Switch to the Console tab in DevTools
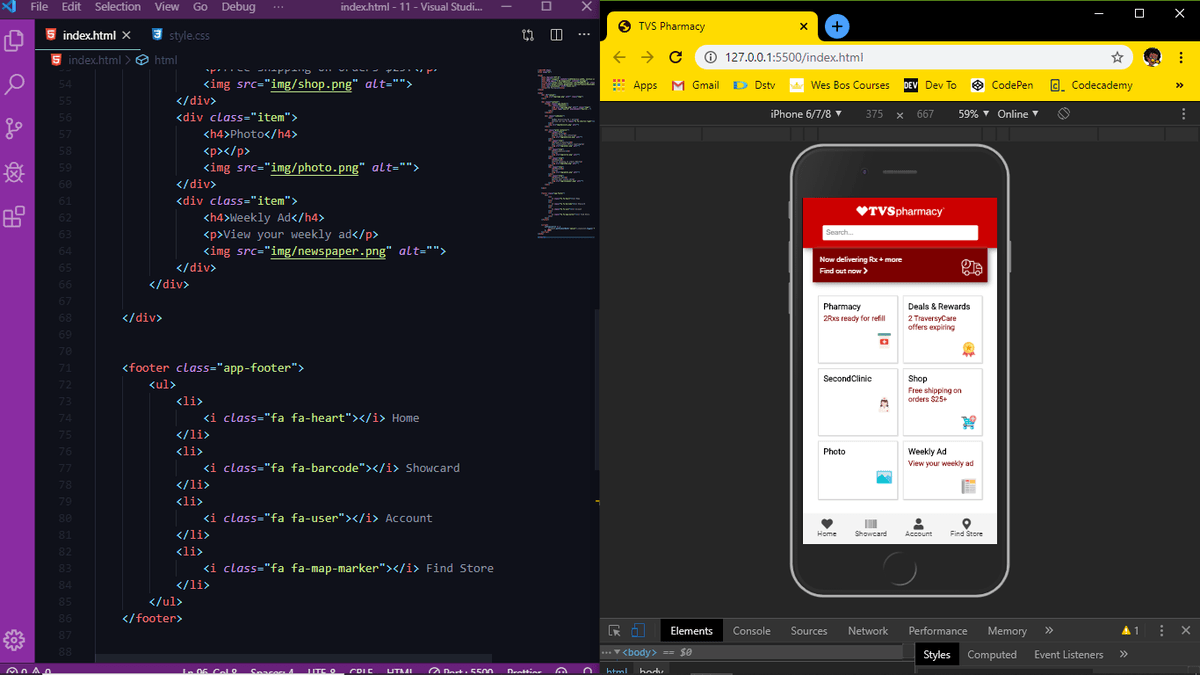This screenshot has height=675, width=1200. 751,630
